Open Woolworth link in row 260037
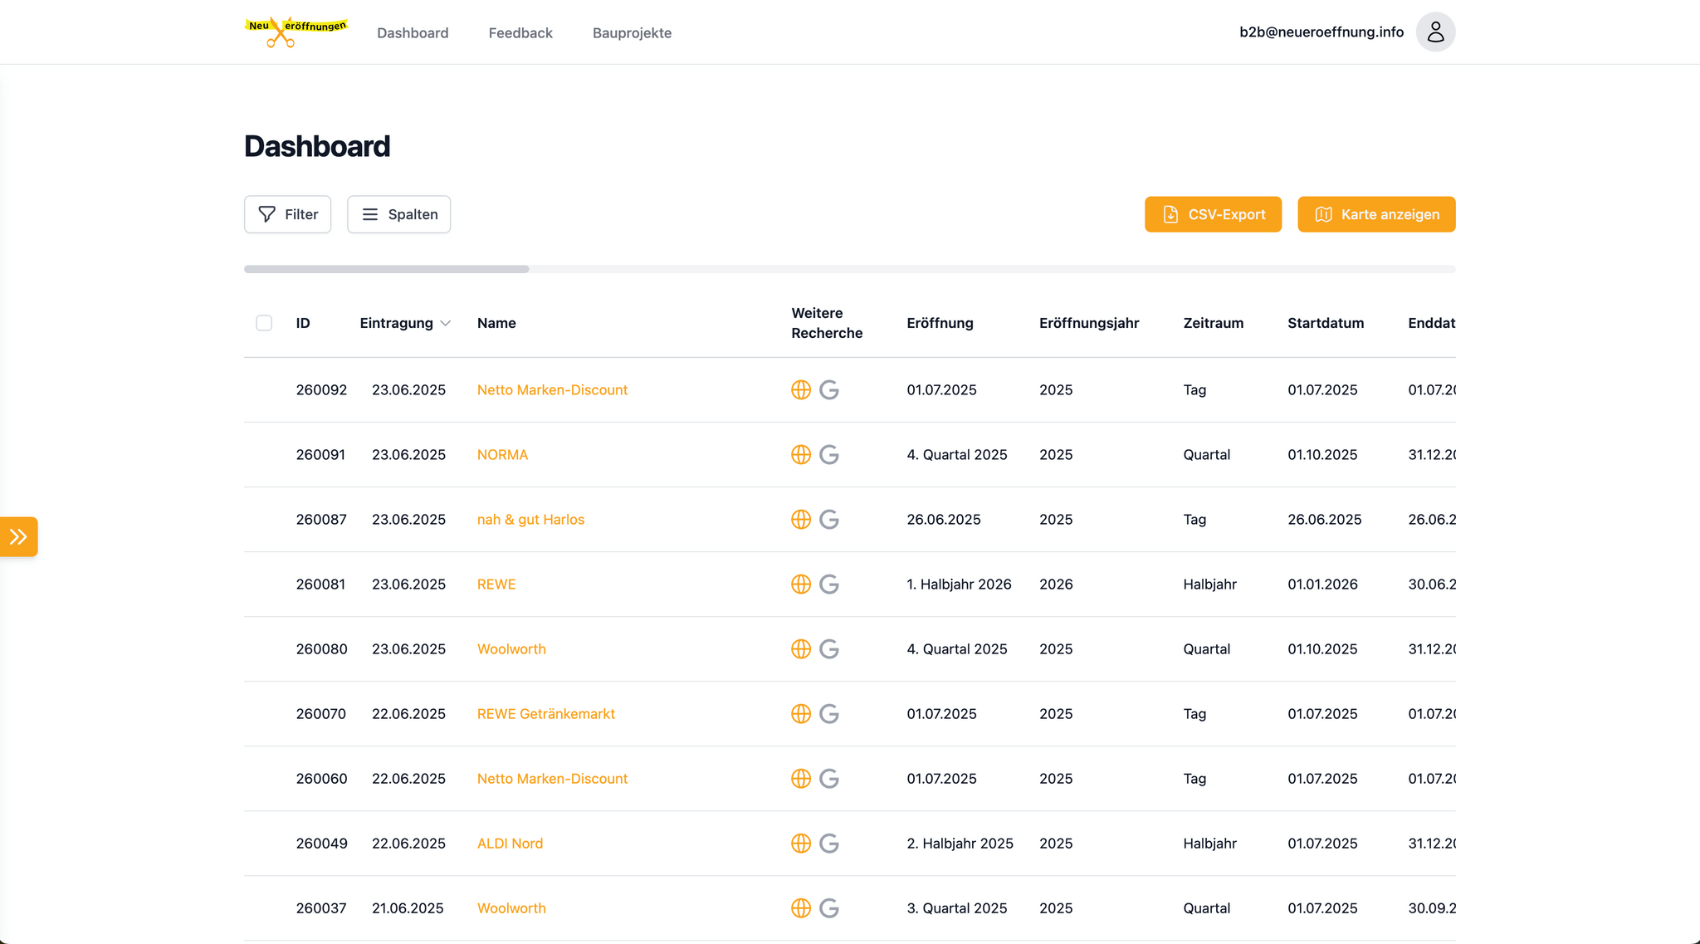This screenshot has height=944, width=1700. tap(511, 908)
